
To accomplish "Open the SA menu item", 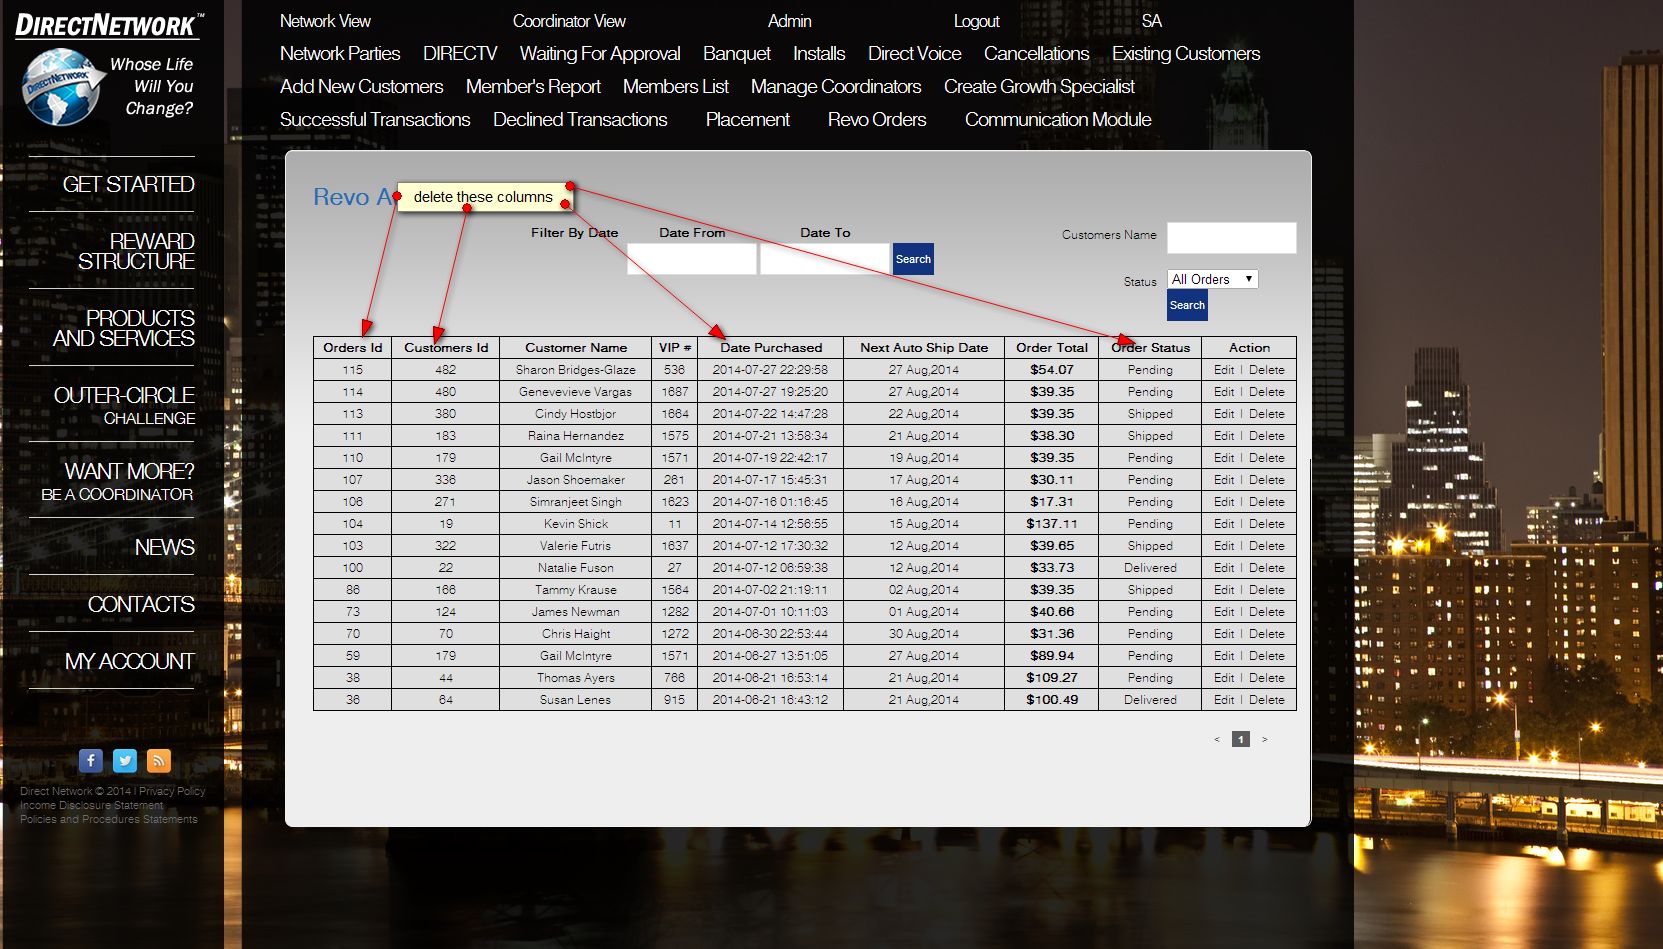I will 1152,21.
